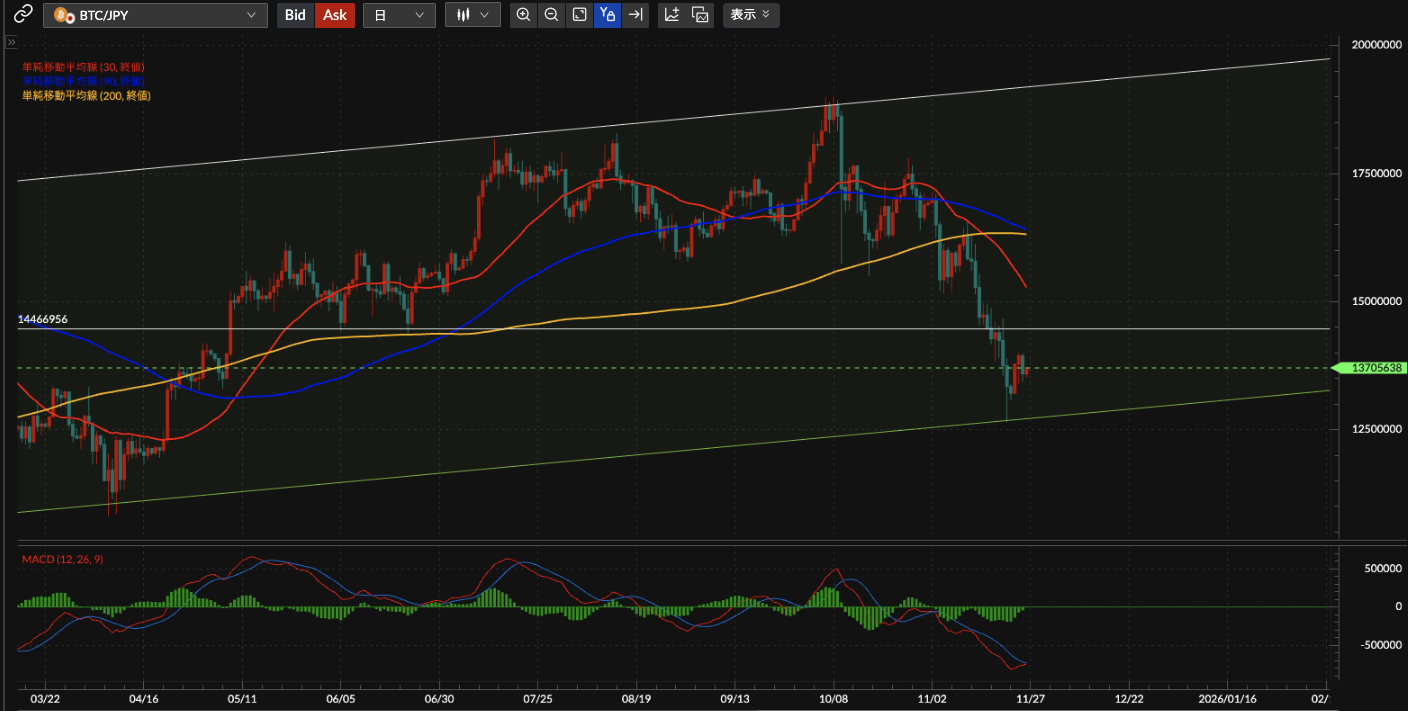1408x711 pixels.
Task: Click the 14466956 horizontal line label
Action: 43,319
